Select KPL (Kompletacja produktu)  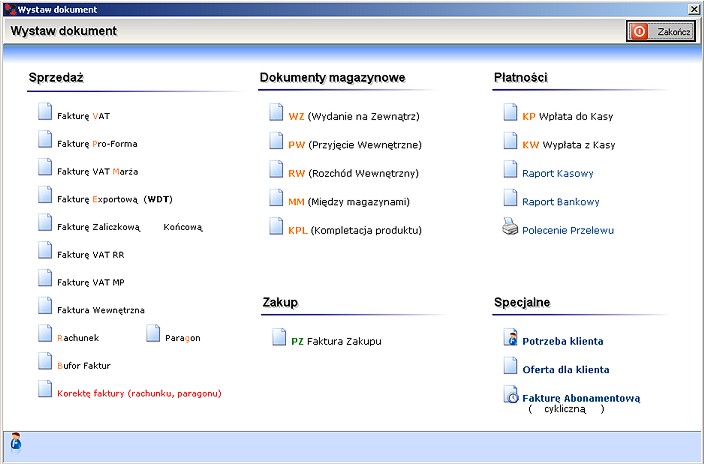point(355,230)
